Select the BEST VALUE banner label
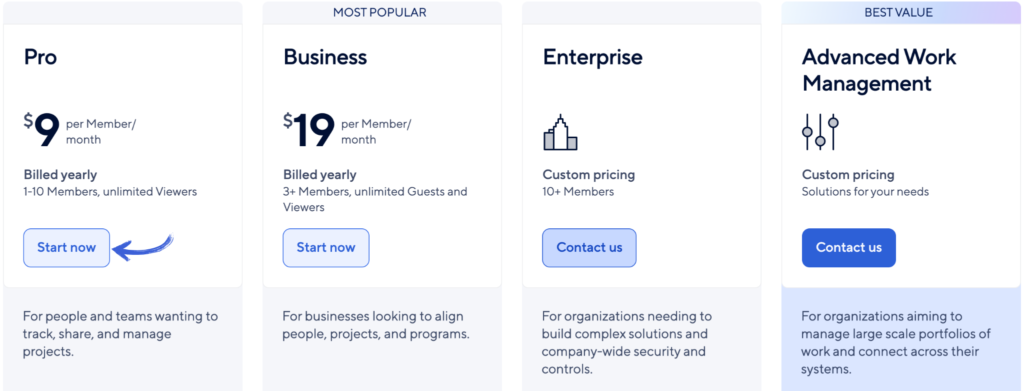The image size is (1024, 391). pos(899,12)
